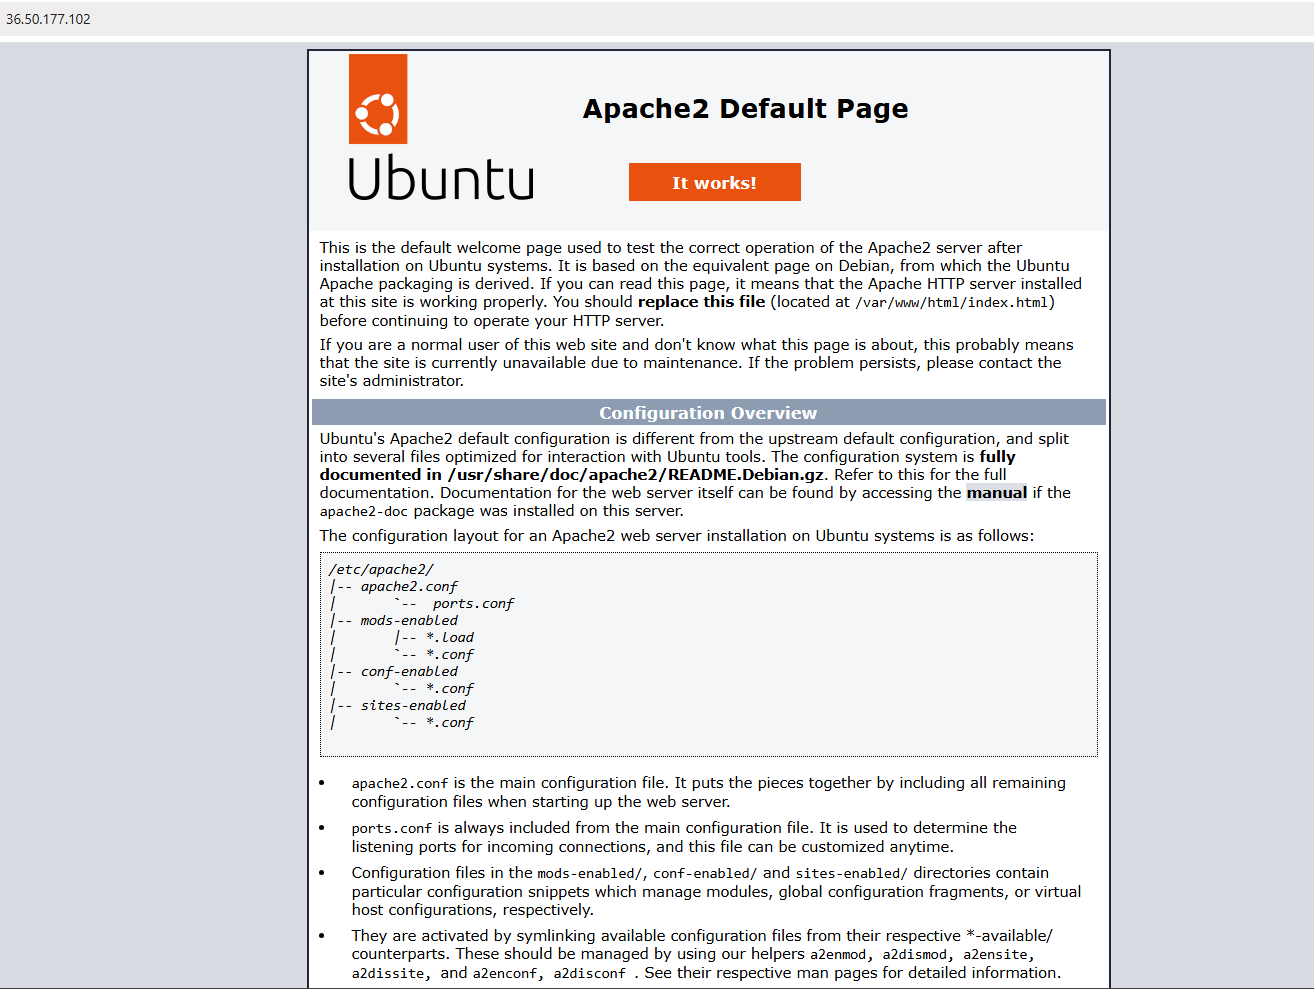
Task: Click the "mods-enabled/" inline code text
Action: 590,874
